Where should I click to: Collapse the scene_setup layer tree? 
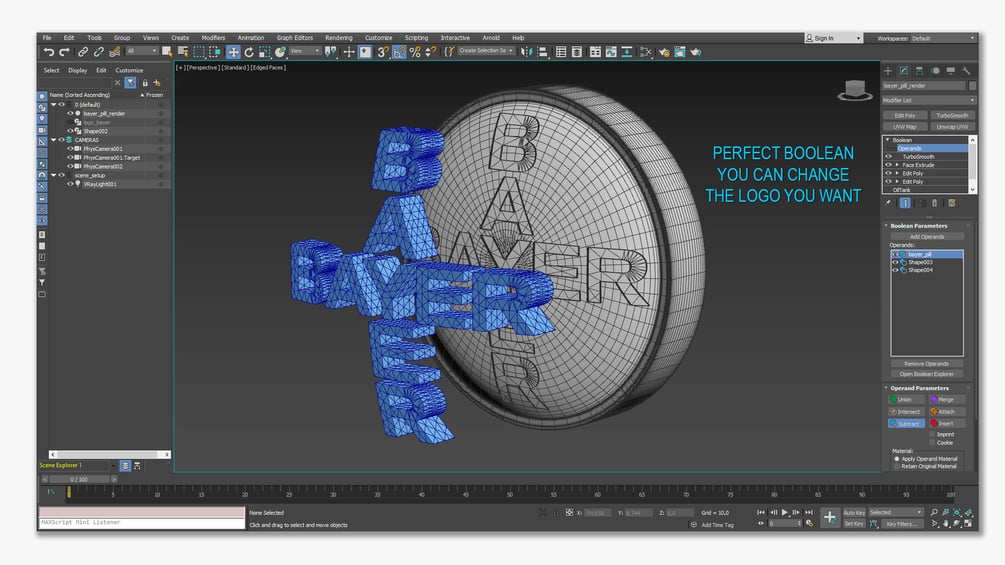pos(54,175)
